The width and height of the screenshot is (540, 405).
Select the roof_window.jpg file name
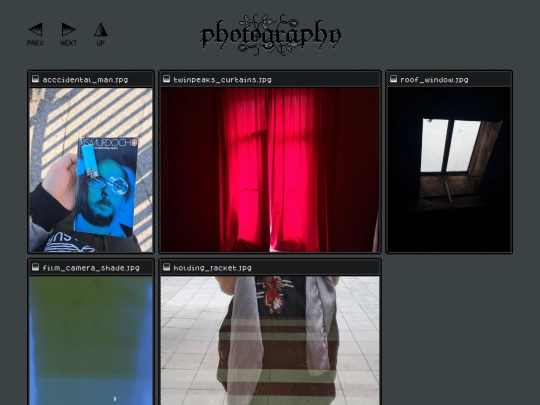pos(434,80)
